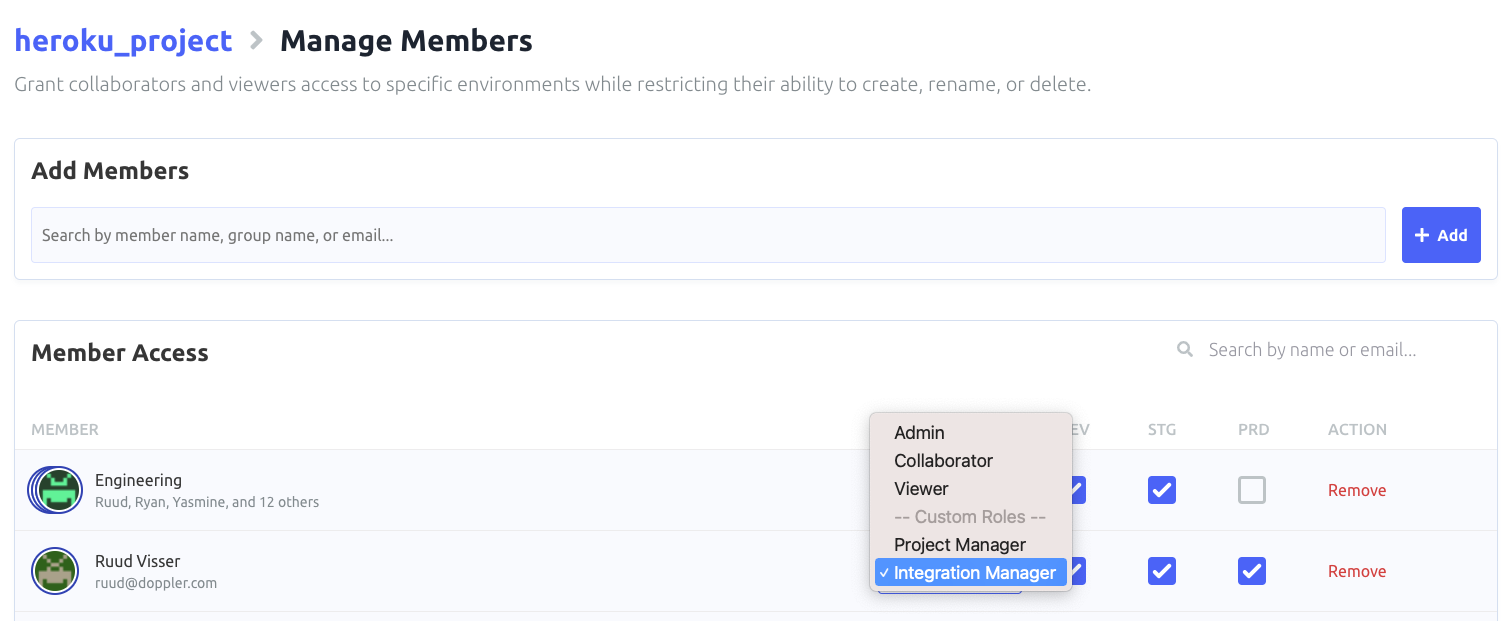Click the Engineering group name
1511x621 pixels.
click(x=138, y=480)
